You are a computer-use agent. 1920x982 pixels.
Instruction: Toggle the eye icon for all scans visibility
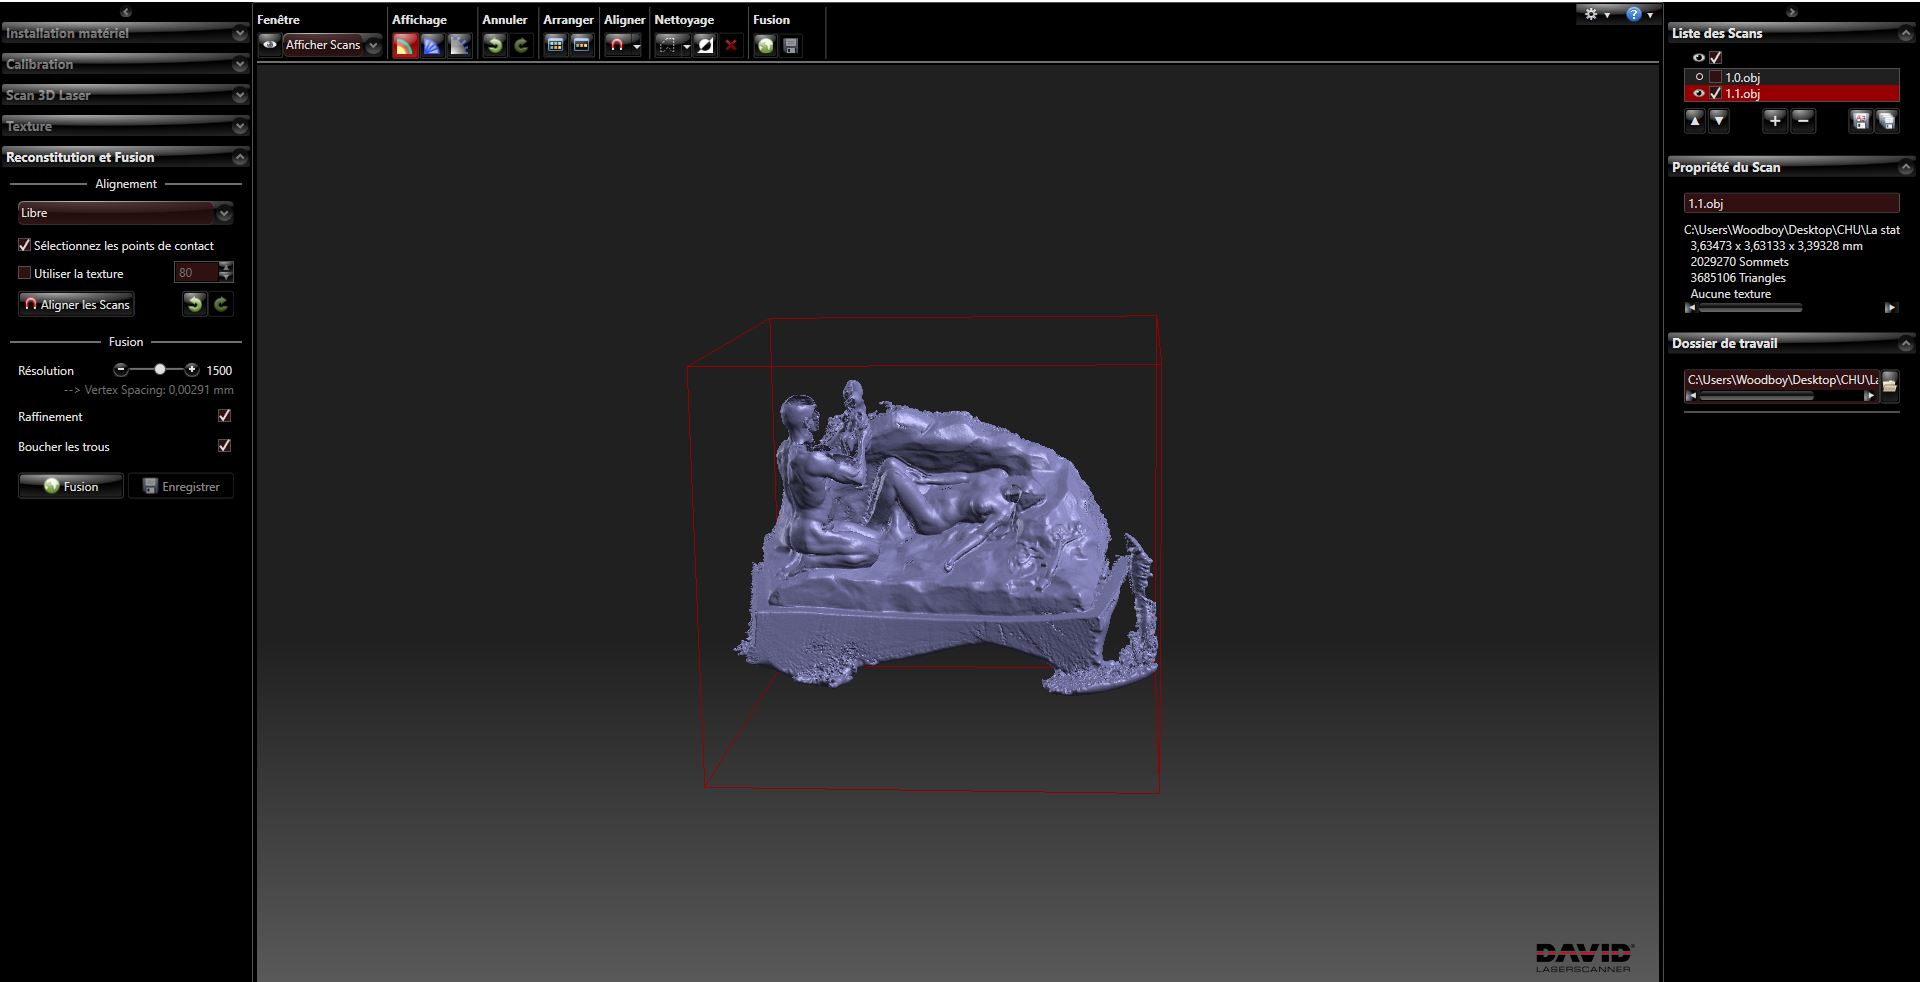coord(1698,58)
